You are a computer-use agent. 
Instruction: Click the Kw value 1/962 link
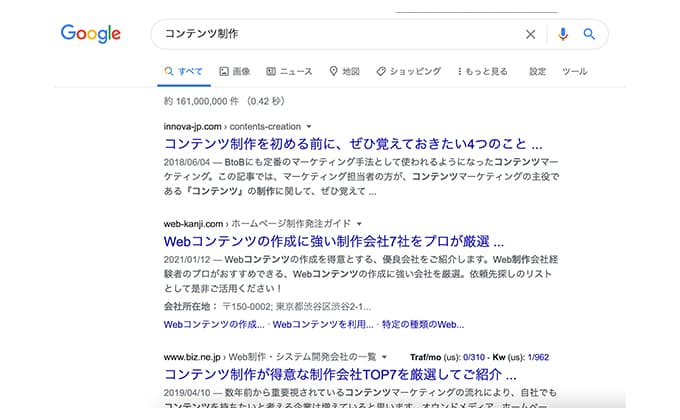point(538,357)
